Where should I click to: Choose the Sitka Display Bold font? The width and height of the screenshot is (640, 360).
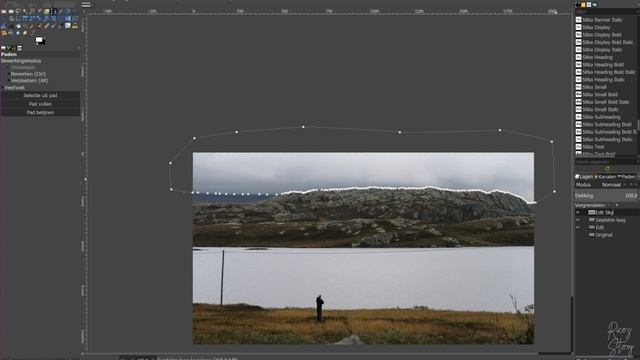(x=602, y=35)
